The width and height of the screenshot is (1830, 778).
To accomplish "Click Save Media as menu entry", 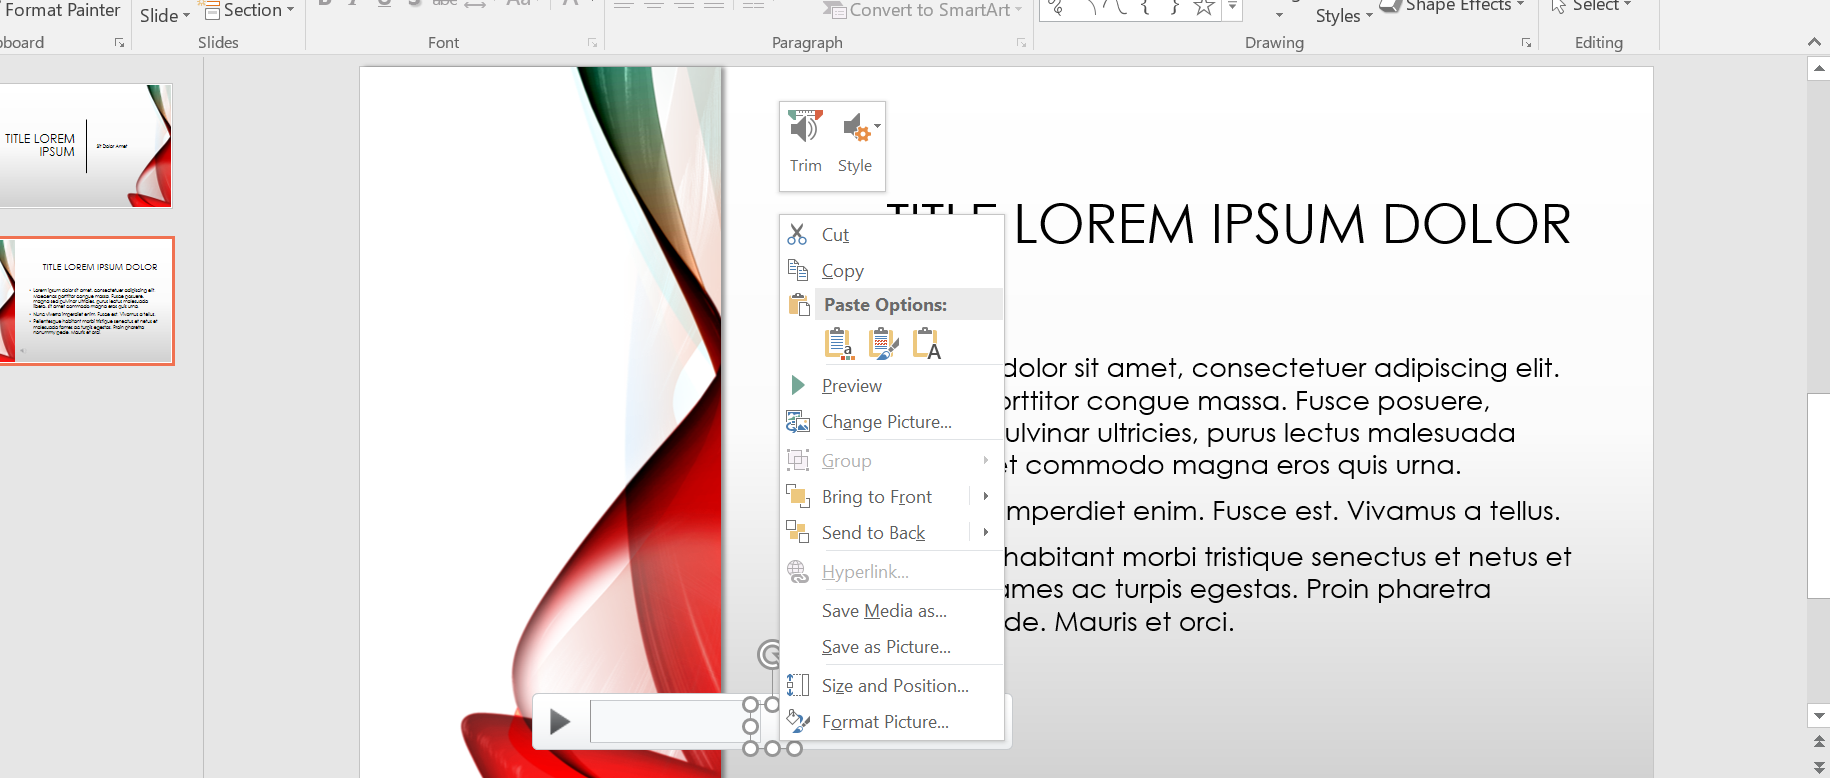I will coord(884,611).
